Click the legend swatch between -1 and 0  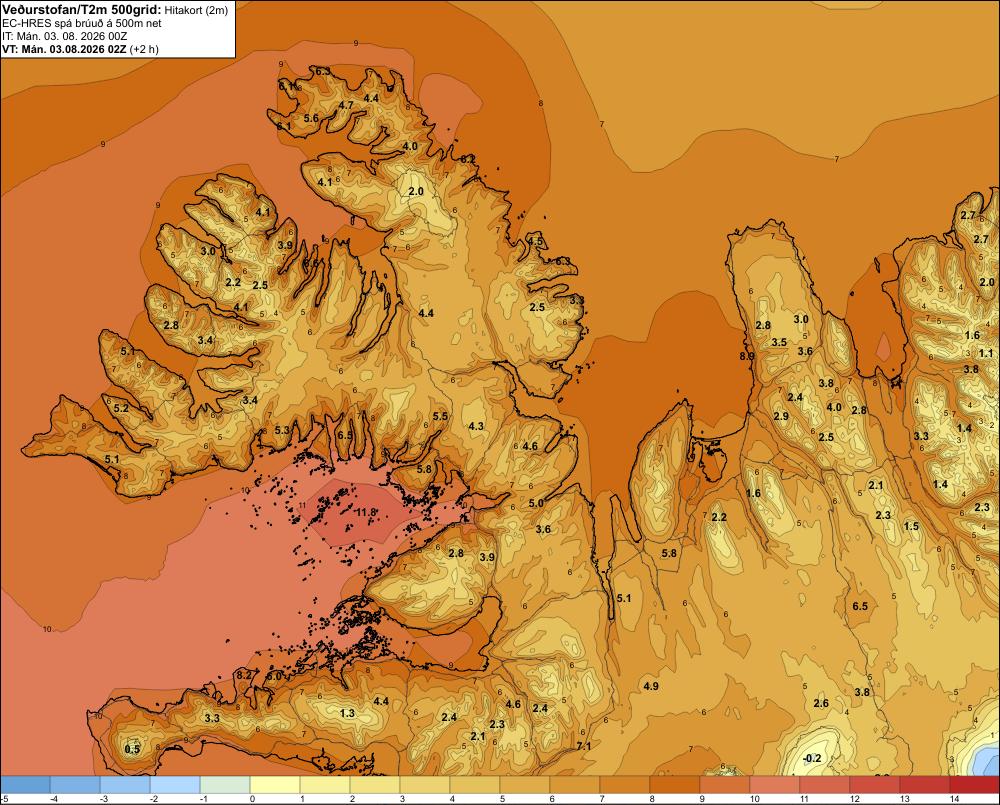click(x=225, y=785)
